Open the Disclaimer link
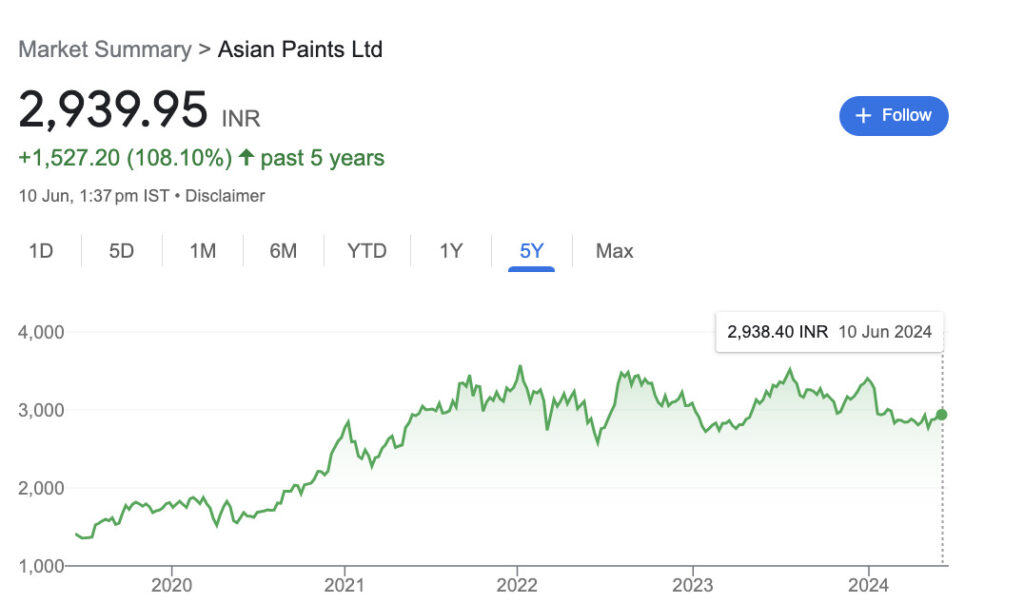This screenshot has width=1024, height=603. pos(226,196)
